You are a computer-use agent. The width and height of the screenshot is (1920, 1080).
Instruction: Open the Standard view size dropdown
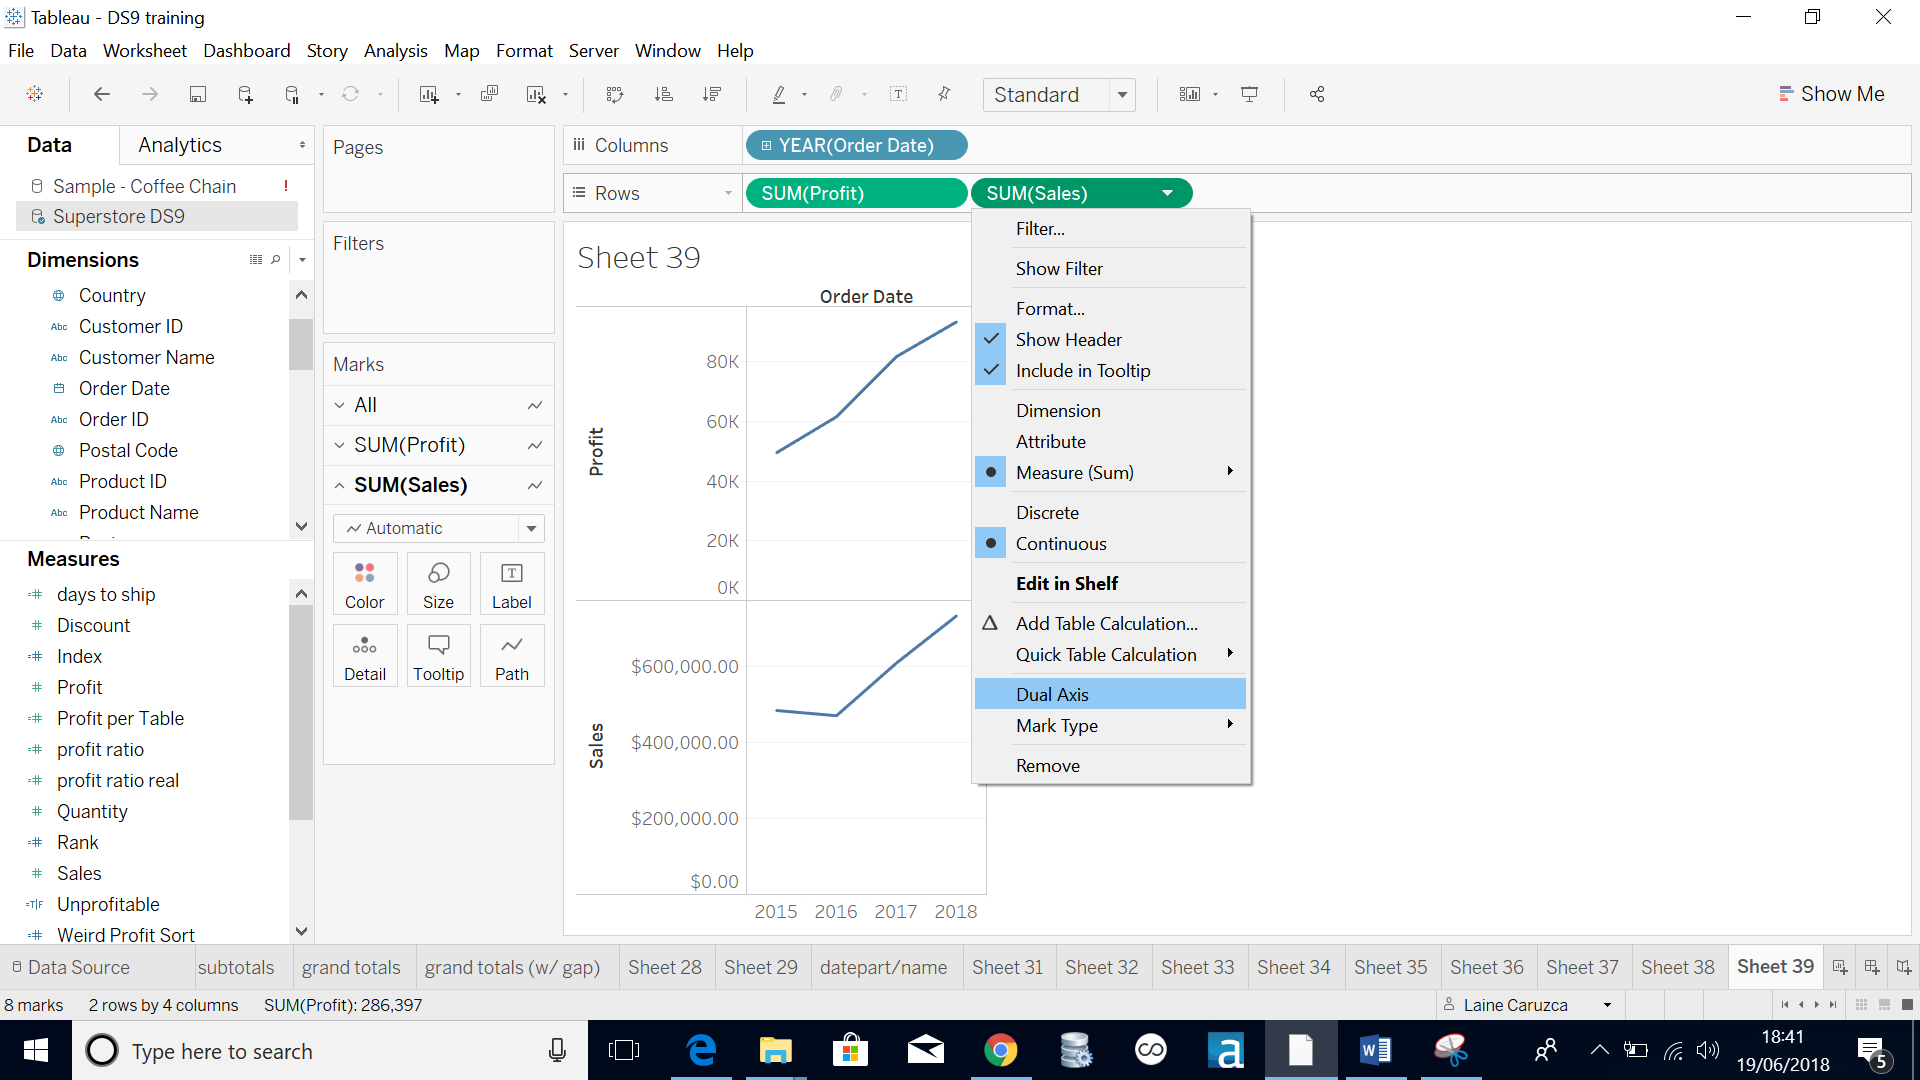pos(1122,95)
